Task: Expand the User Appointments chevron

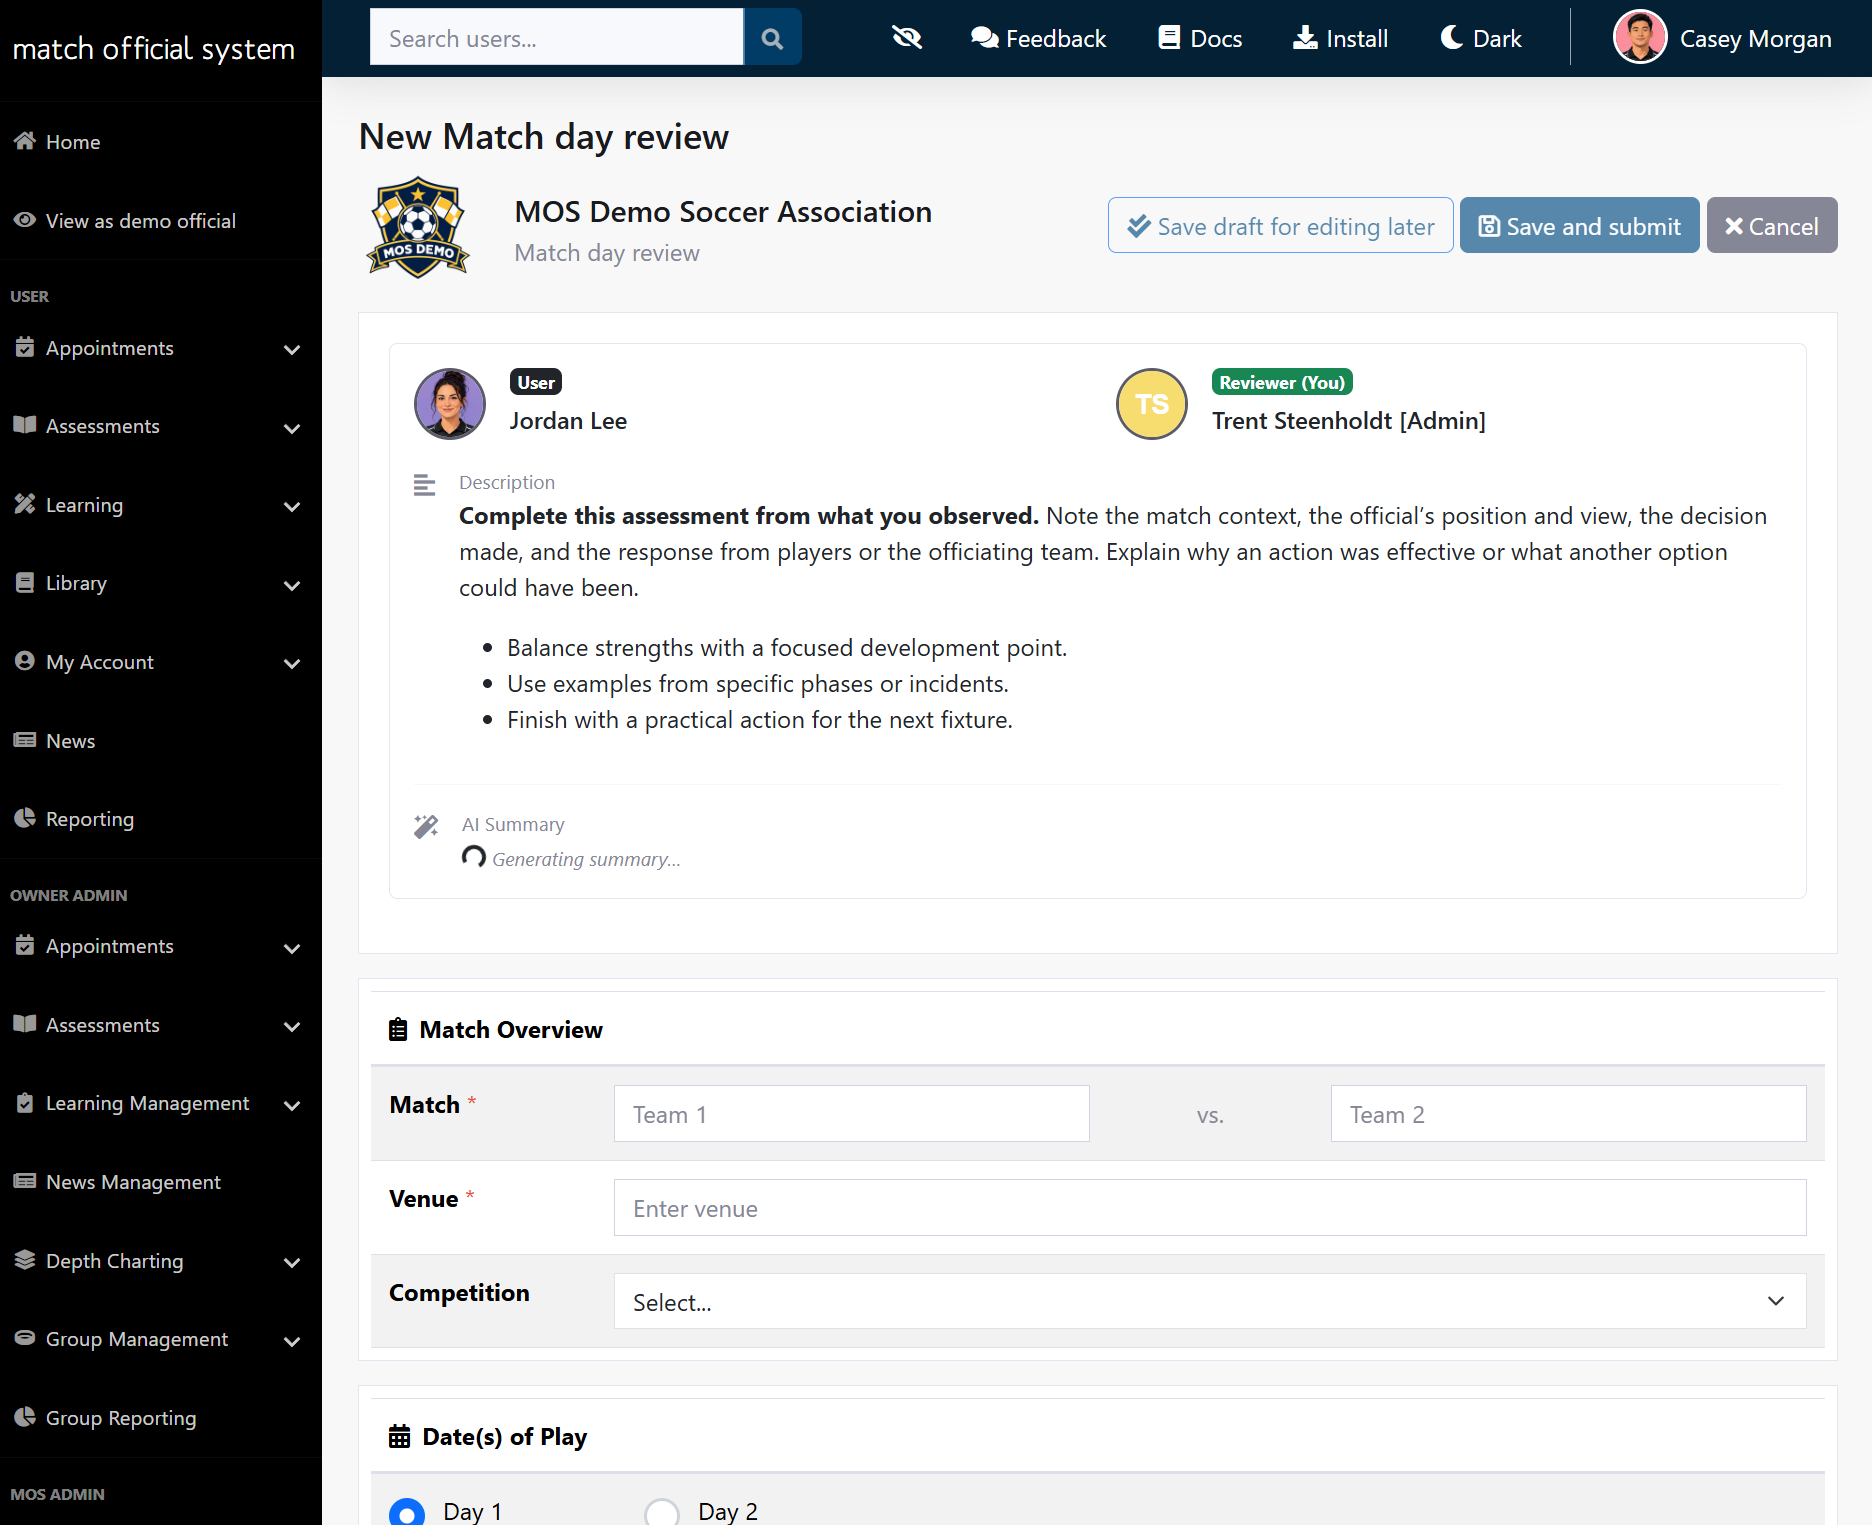Action: [292, 349]
